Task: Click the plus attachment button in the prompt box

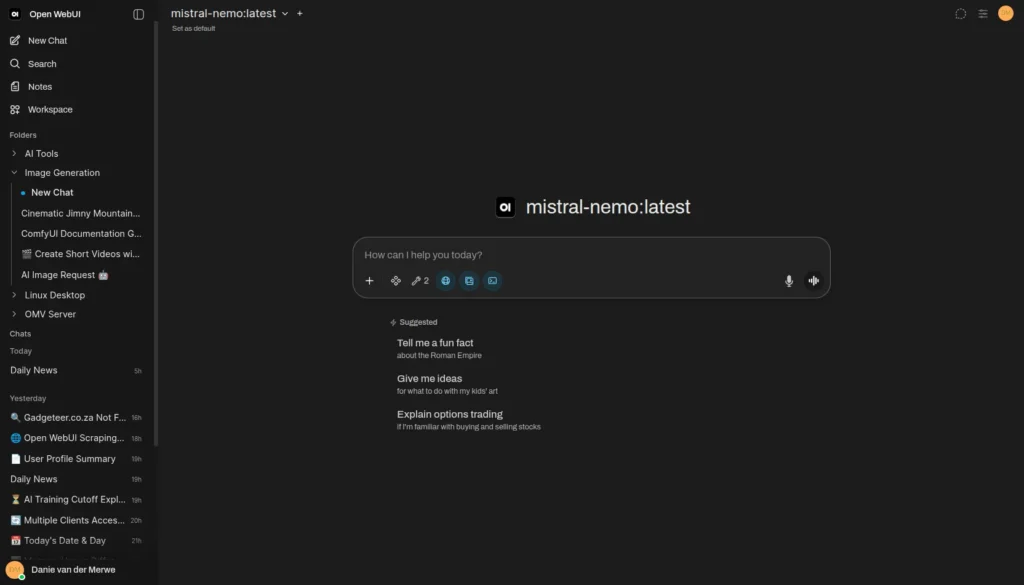Action: coord(370,281)
